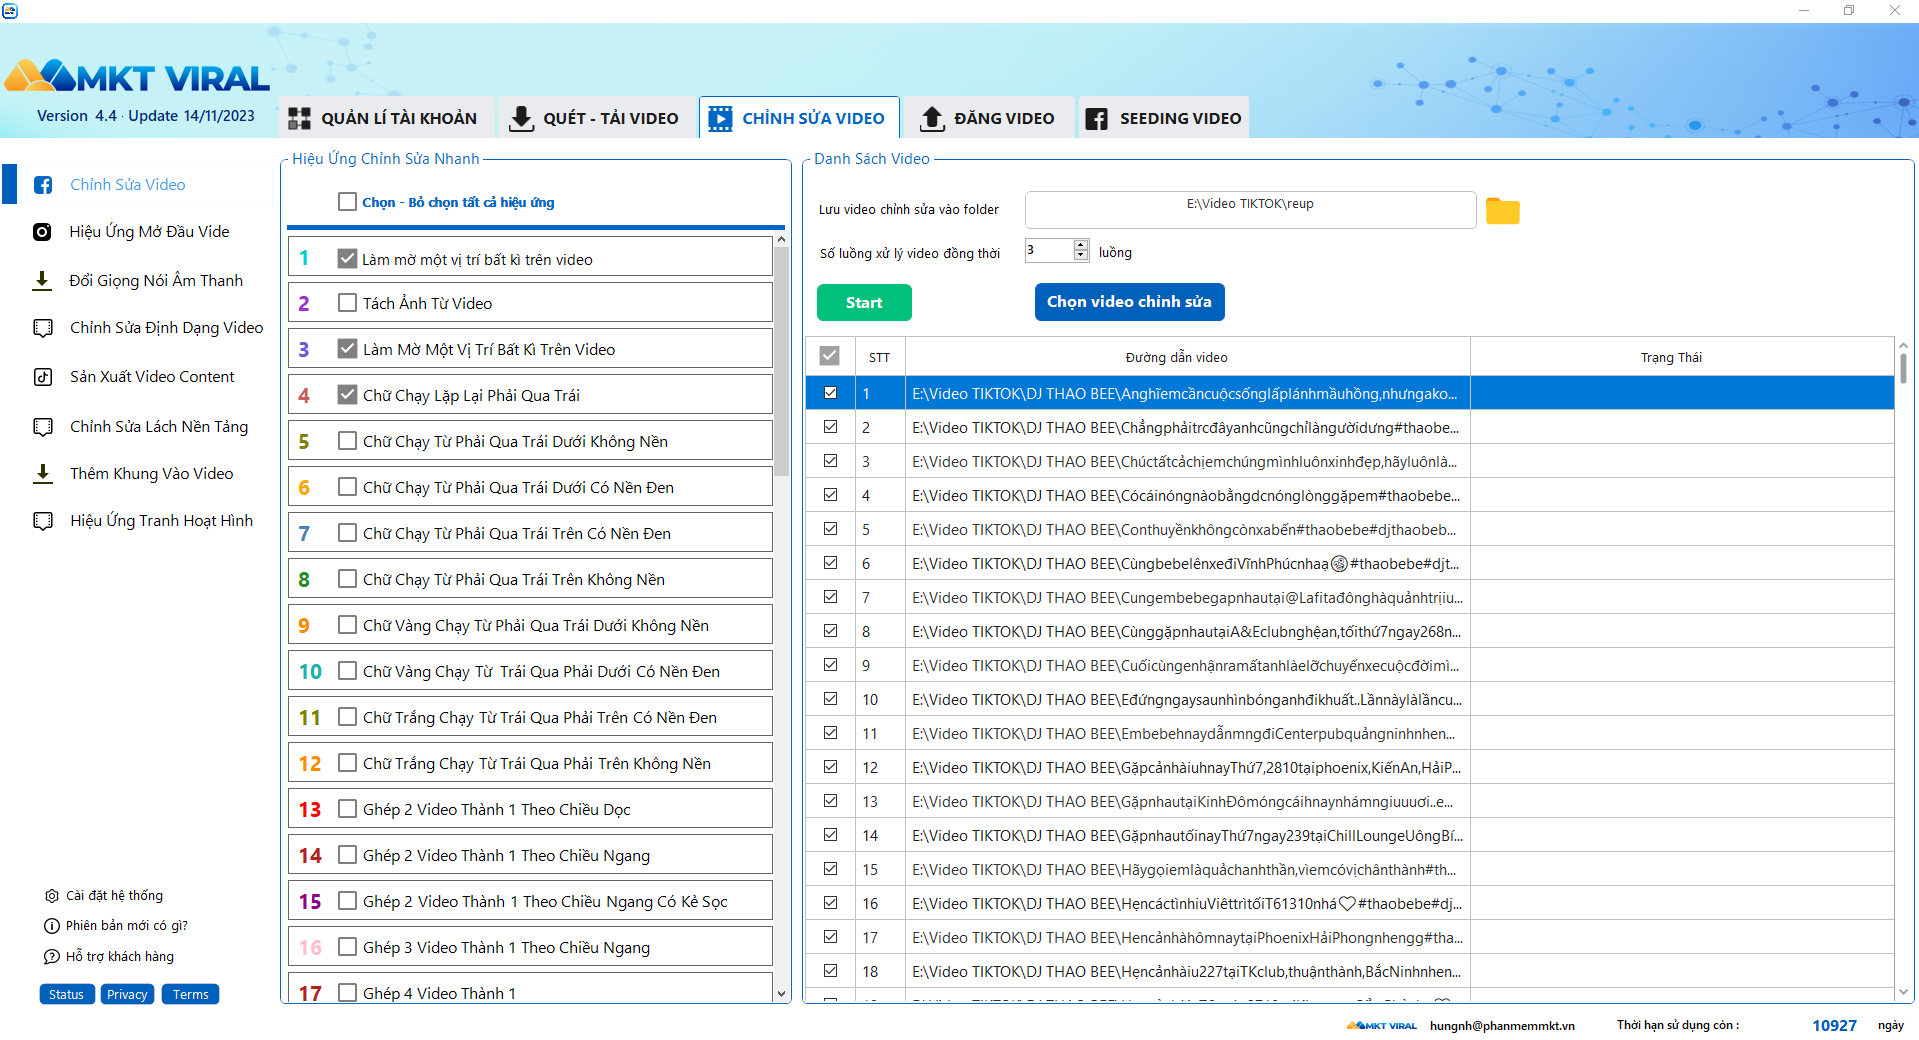Click the green Start button

[864, 303]
